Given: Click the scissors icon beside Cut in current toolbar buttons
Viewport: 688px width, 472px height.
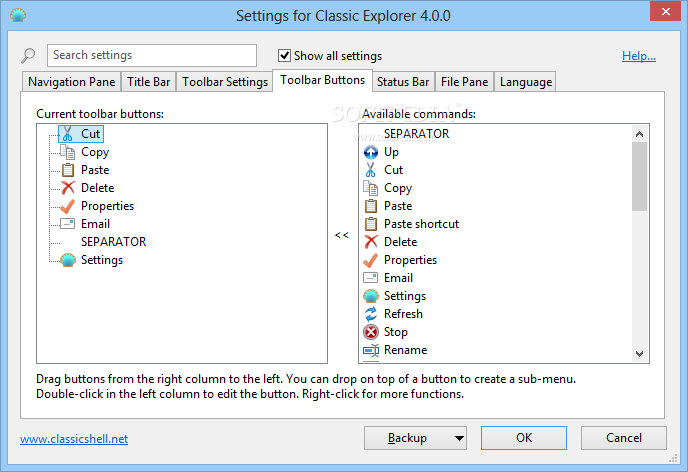Looking at the screenshot, I should pos(67,134).
